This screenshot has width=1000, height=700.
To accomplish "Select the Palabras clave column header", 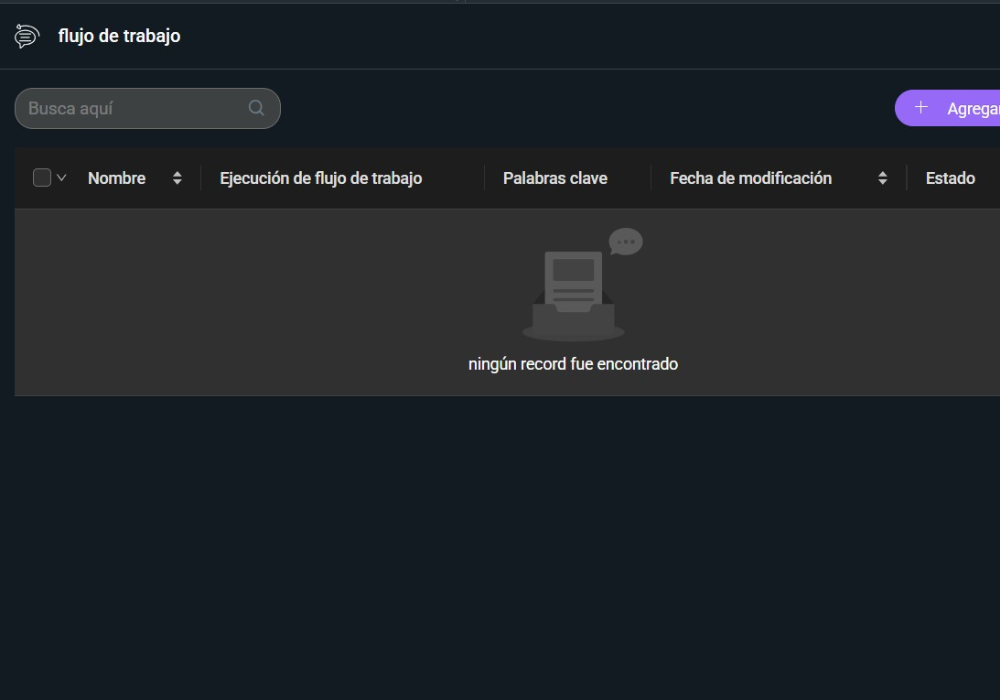I will 555,178.
